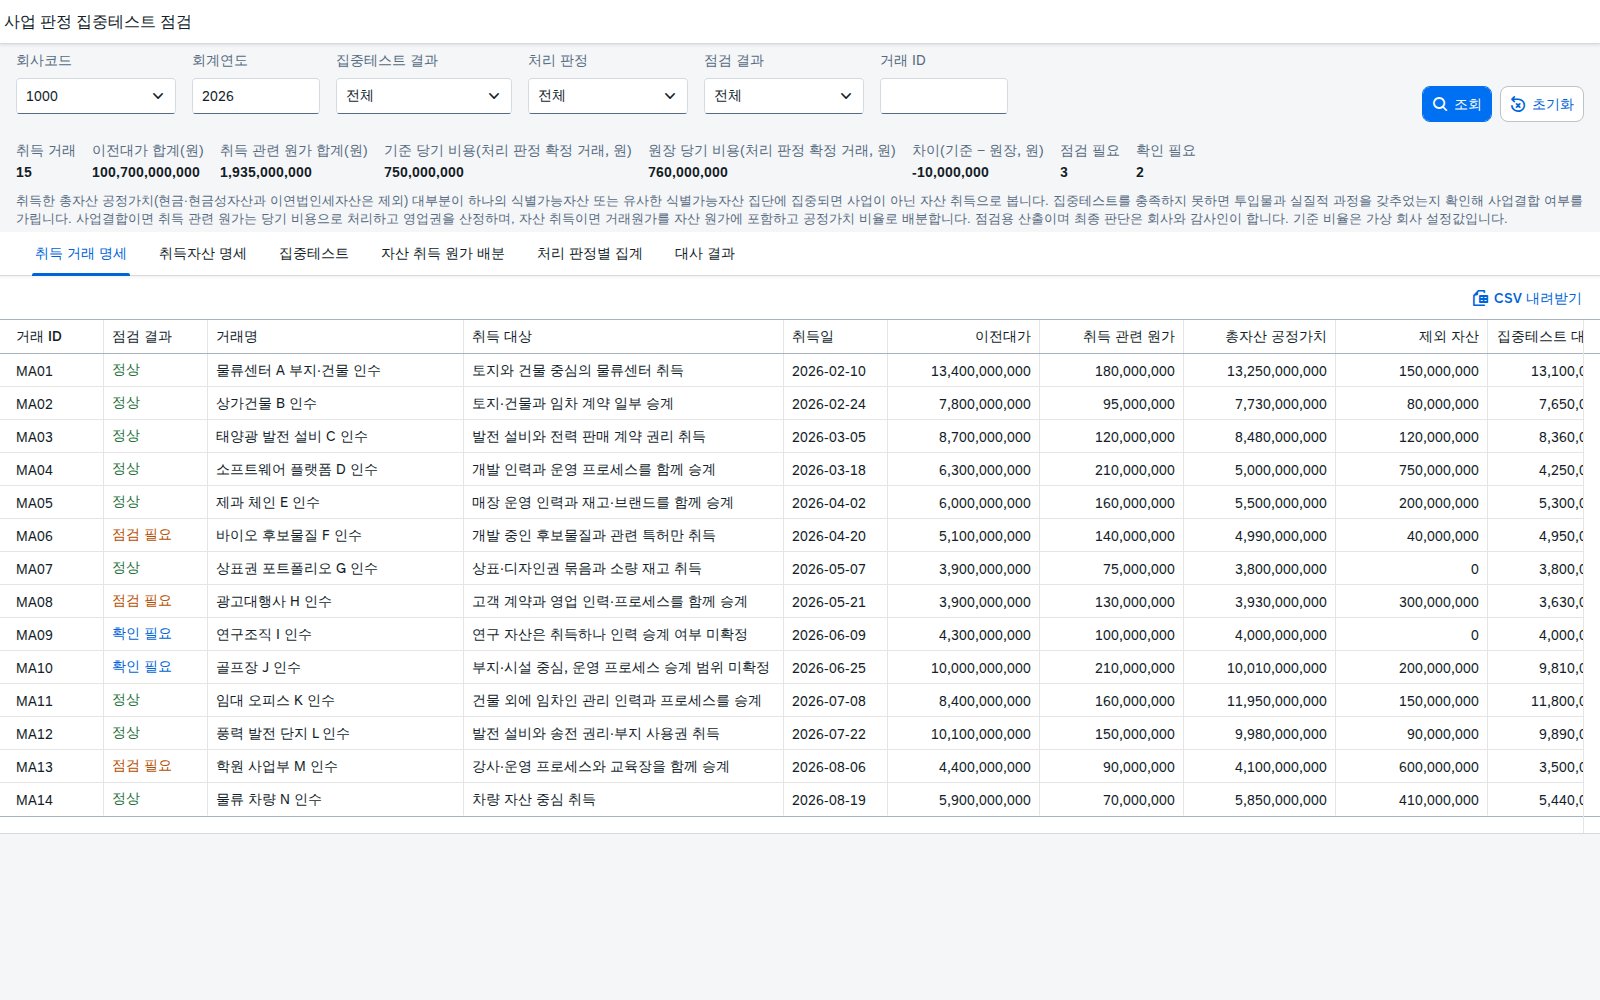The image size is (1600, 1000).
Task: Sort by the 총자산 공정가치 column header
Action: click(1260, 337)
